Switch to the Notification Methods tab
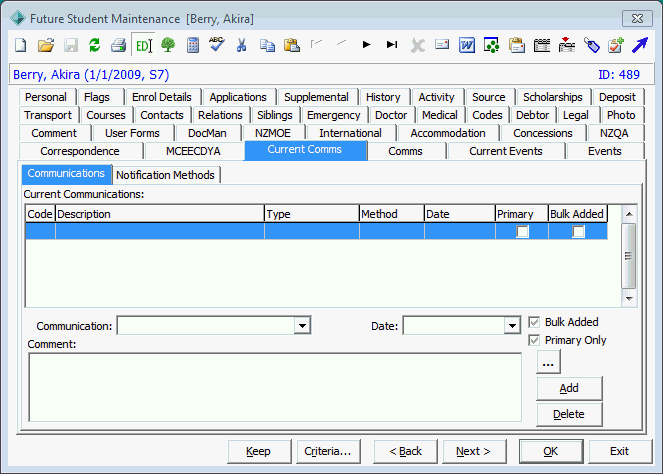The image size is (663, 474). (165, 175)
